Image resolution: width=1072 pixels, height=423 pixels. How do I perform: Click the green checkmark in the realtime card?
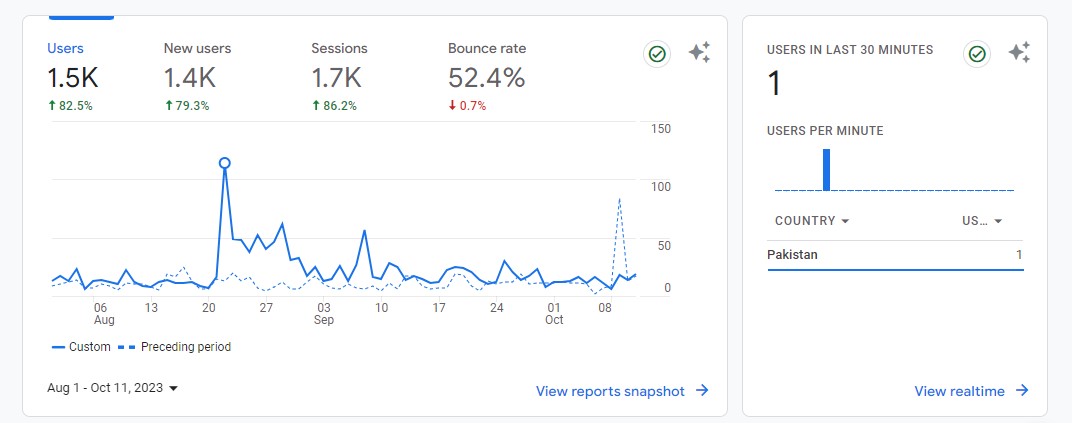click(977, 54)
